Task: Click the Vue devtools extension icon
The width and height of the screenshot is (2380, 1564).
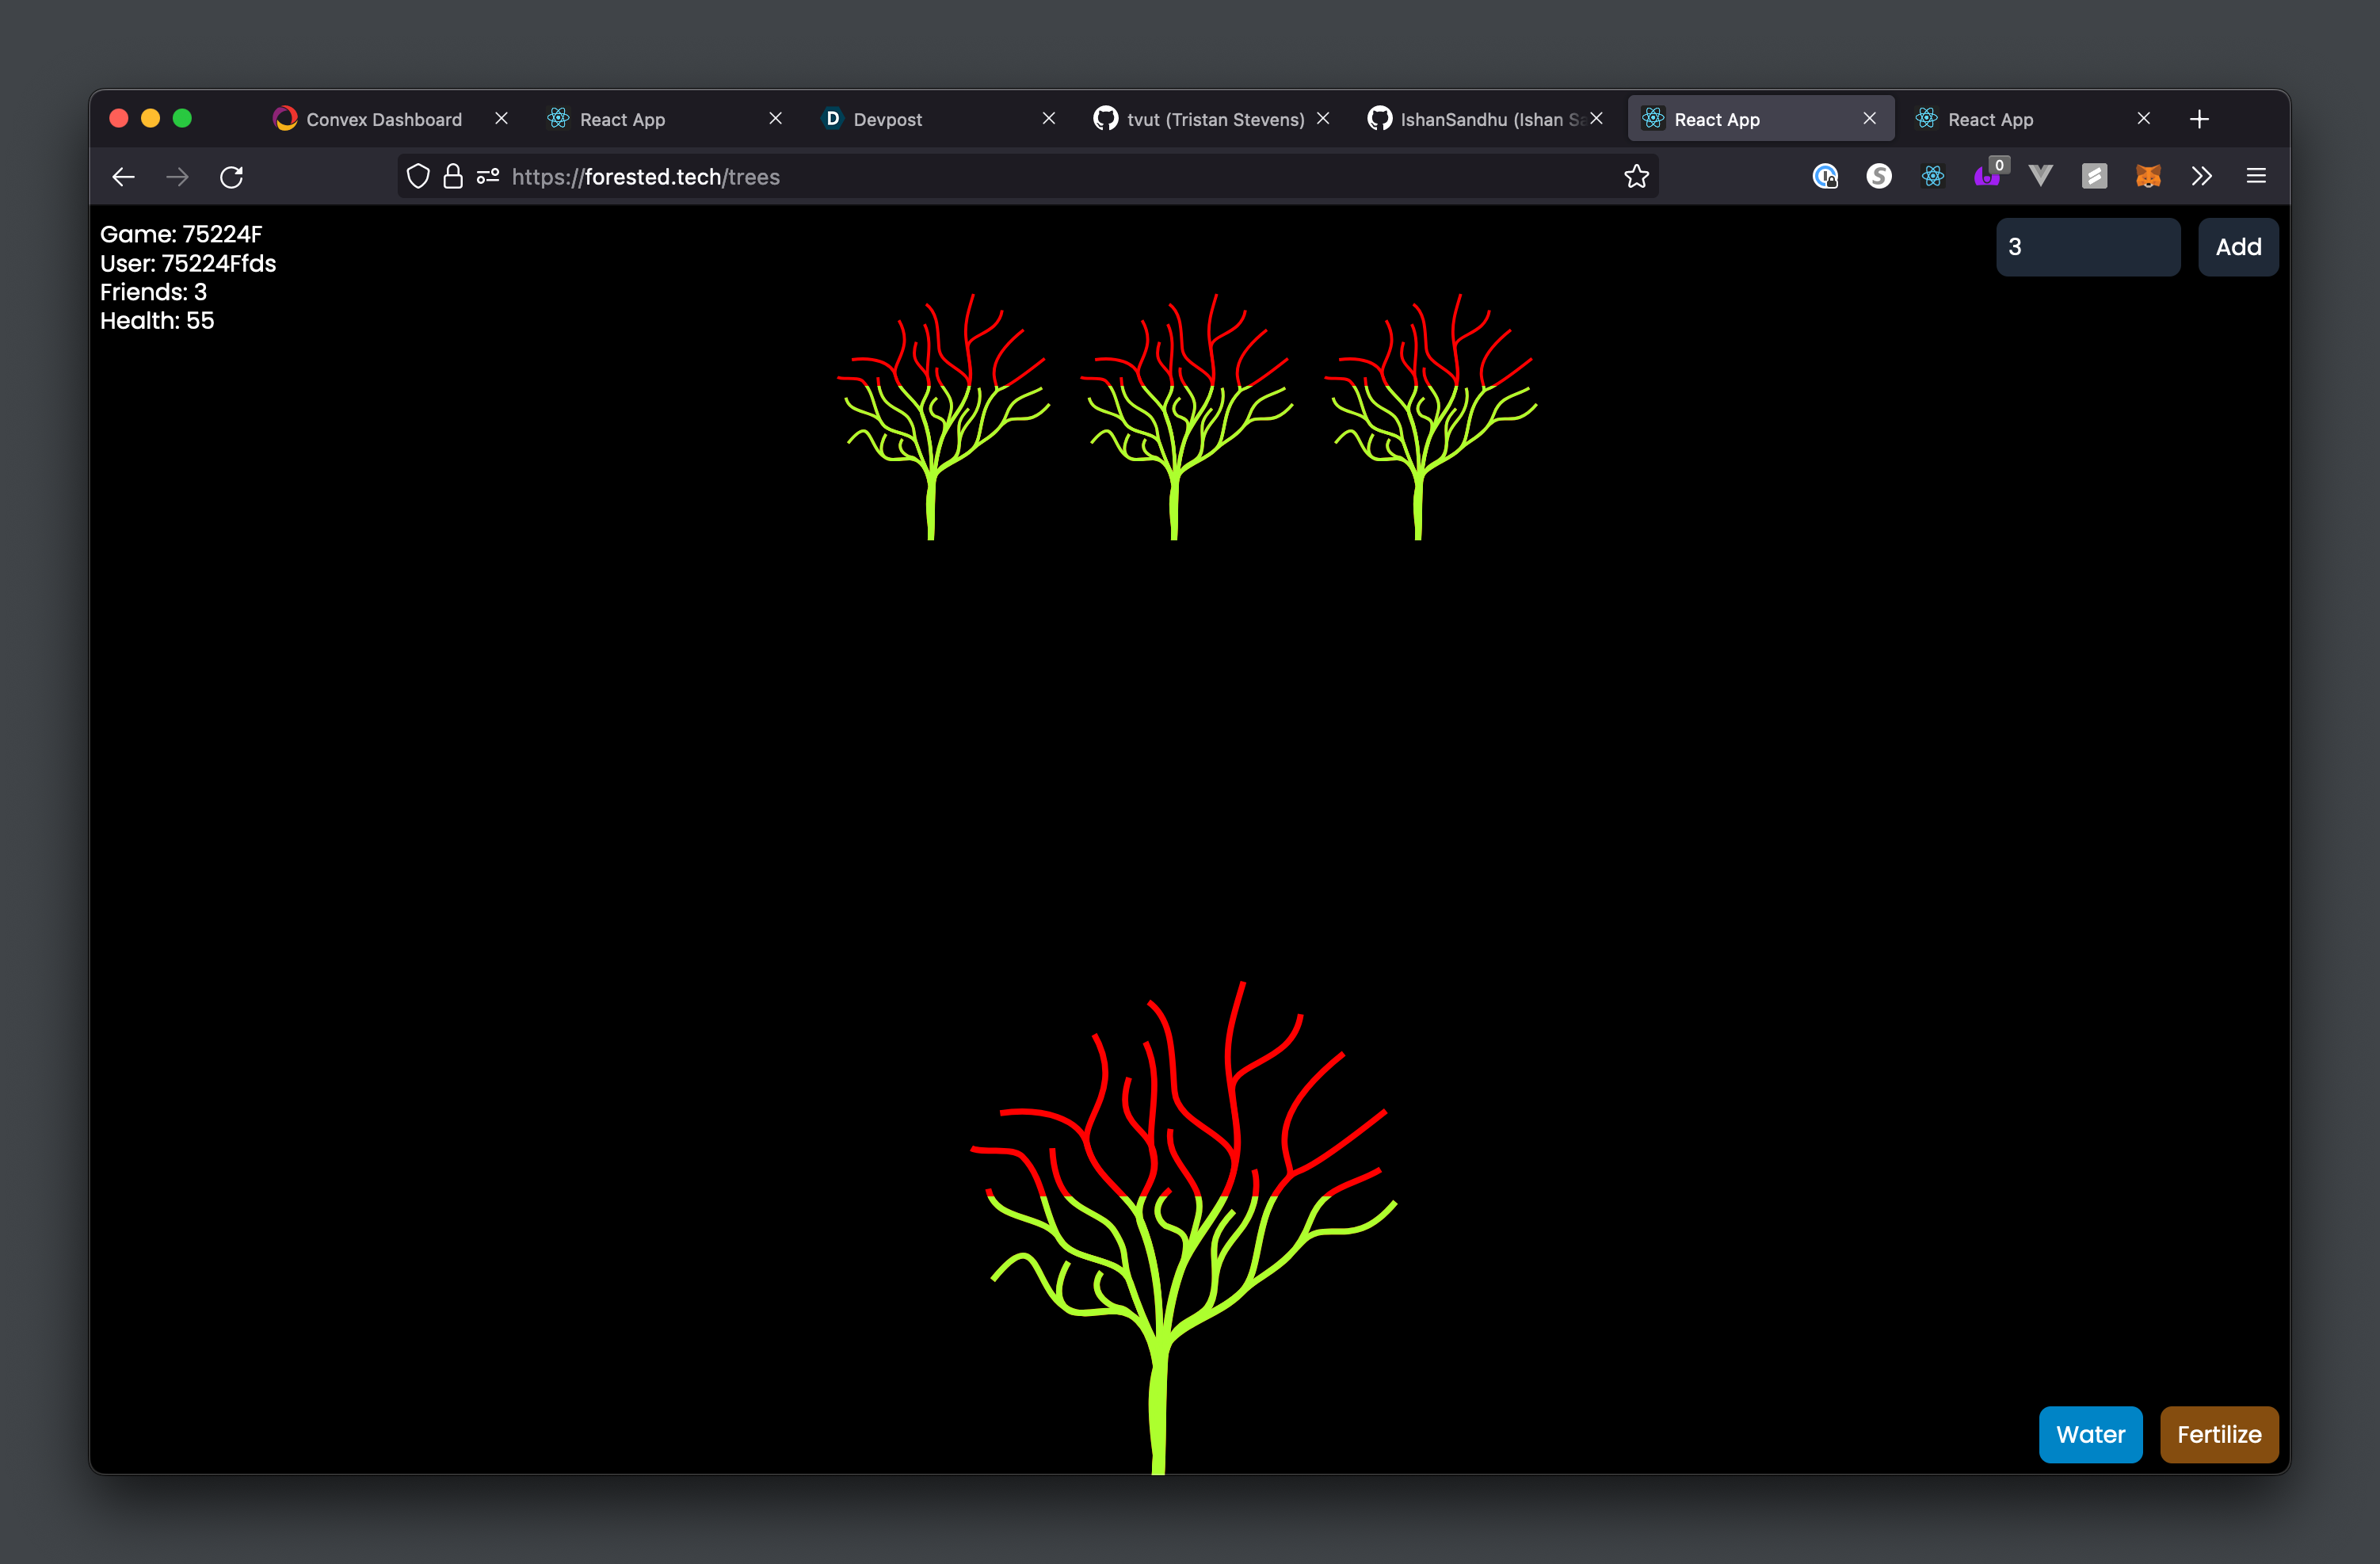Action: click(x=2040, y=176)
